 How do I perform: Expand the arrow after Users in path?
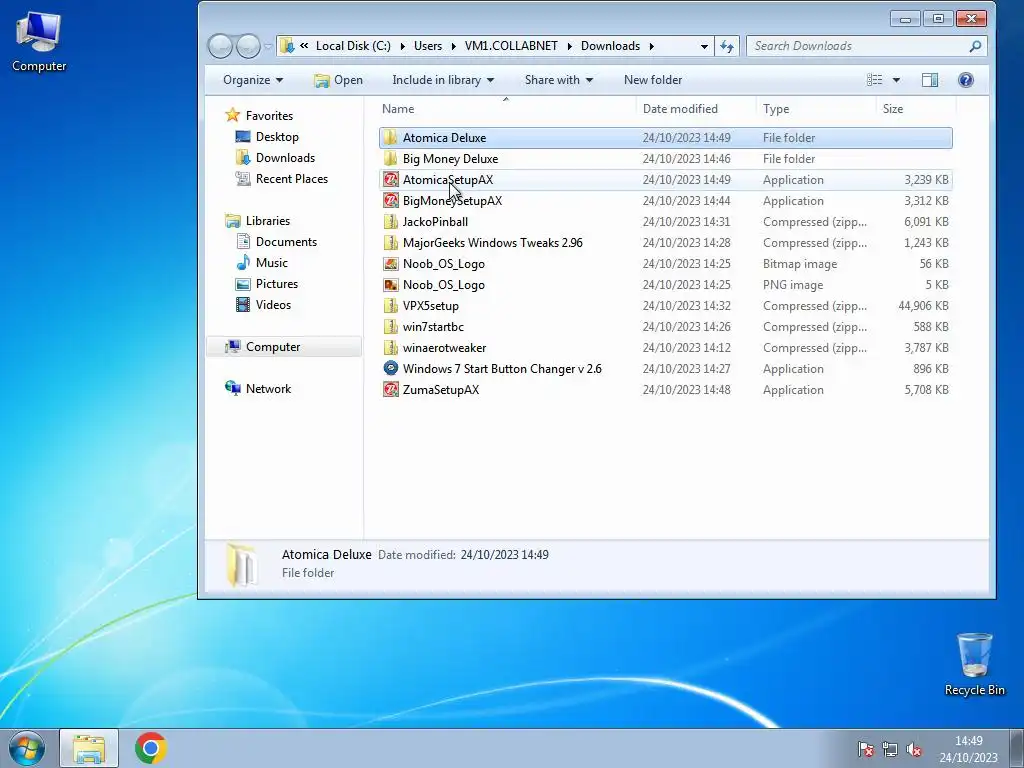[x=452, y=46]
